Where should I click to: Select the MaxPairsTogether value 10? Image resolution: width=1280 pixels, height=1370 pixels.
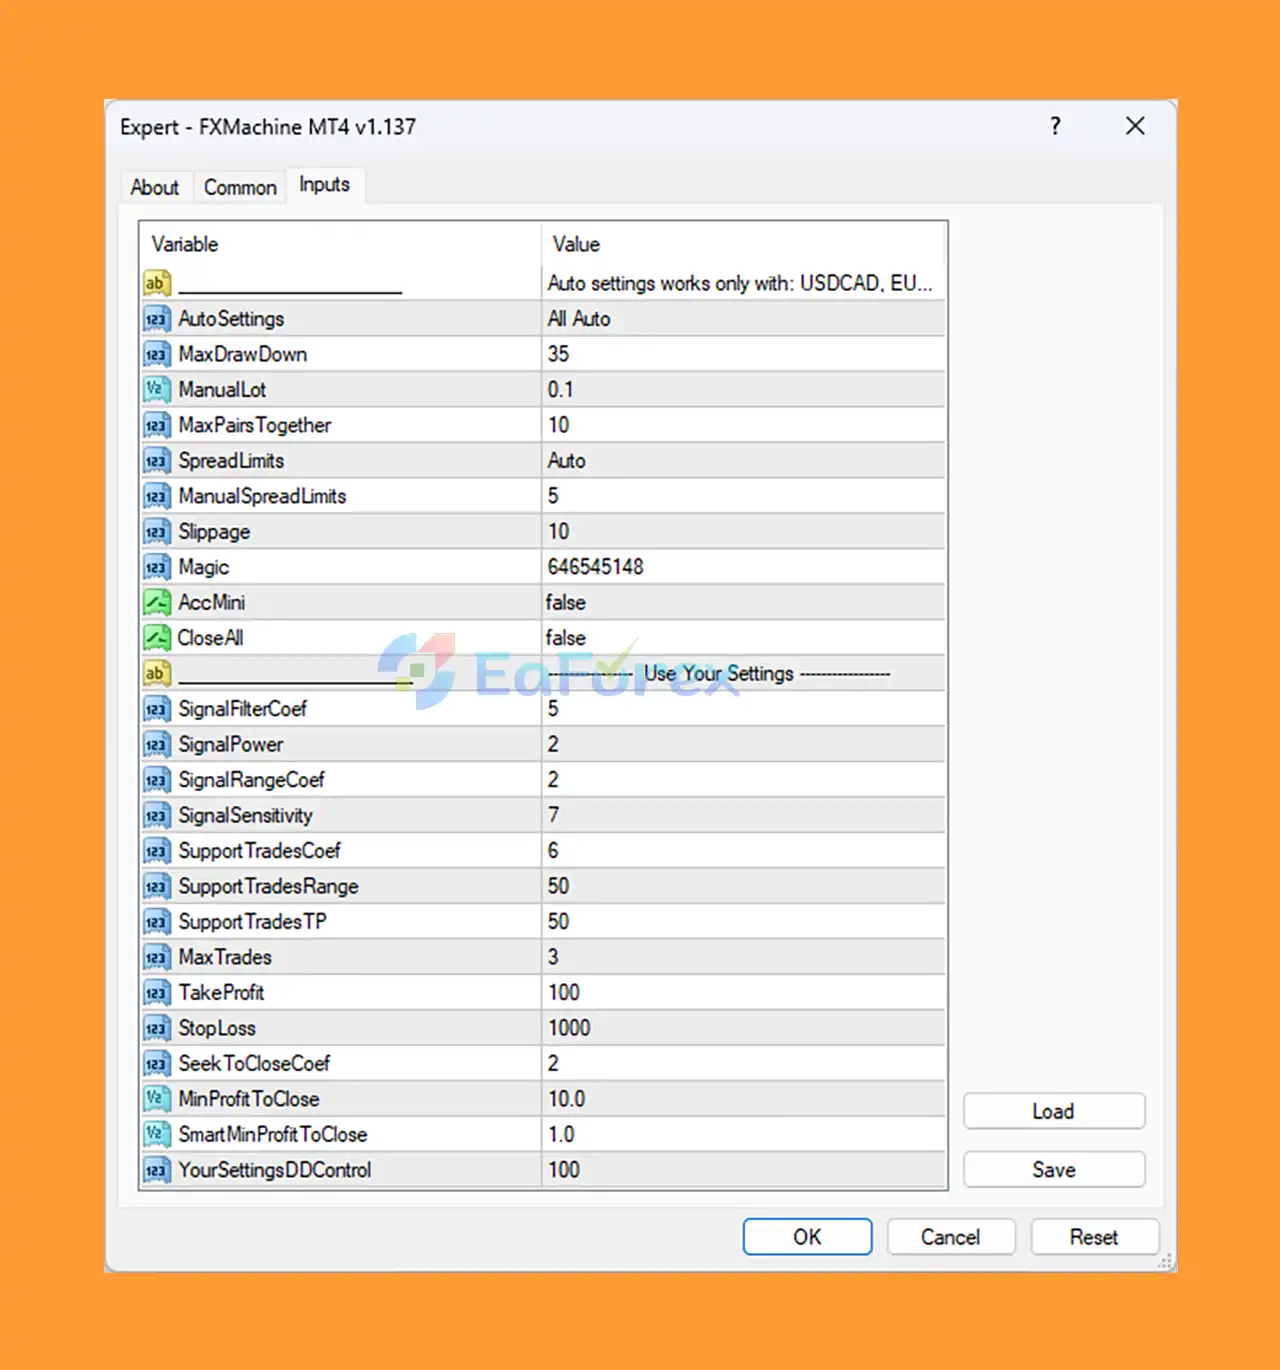click(x=743, y=425)
